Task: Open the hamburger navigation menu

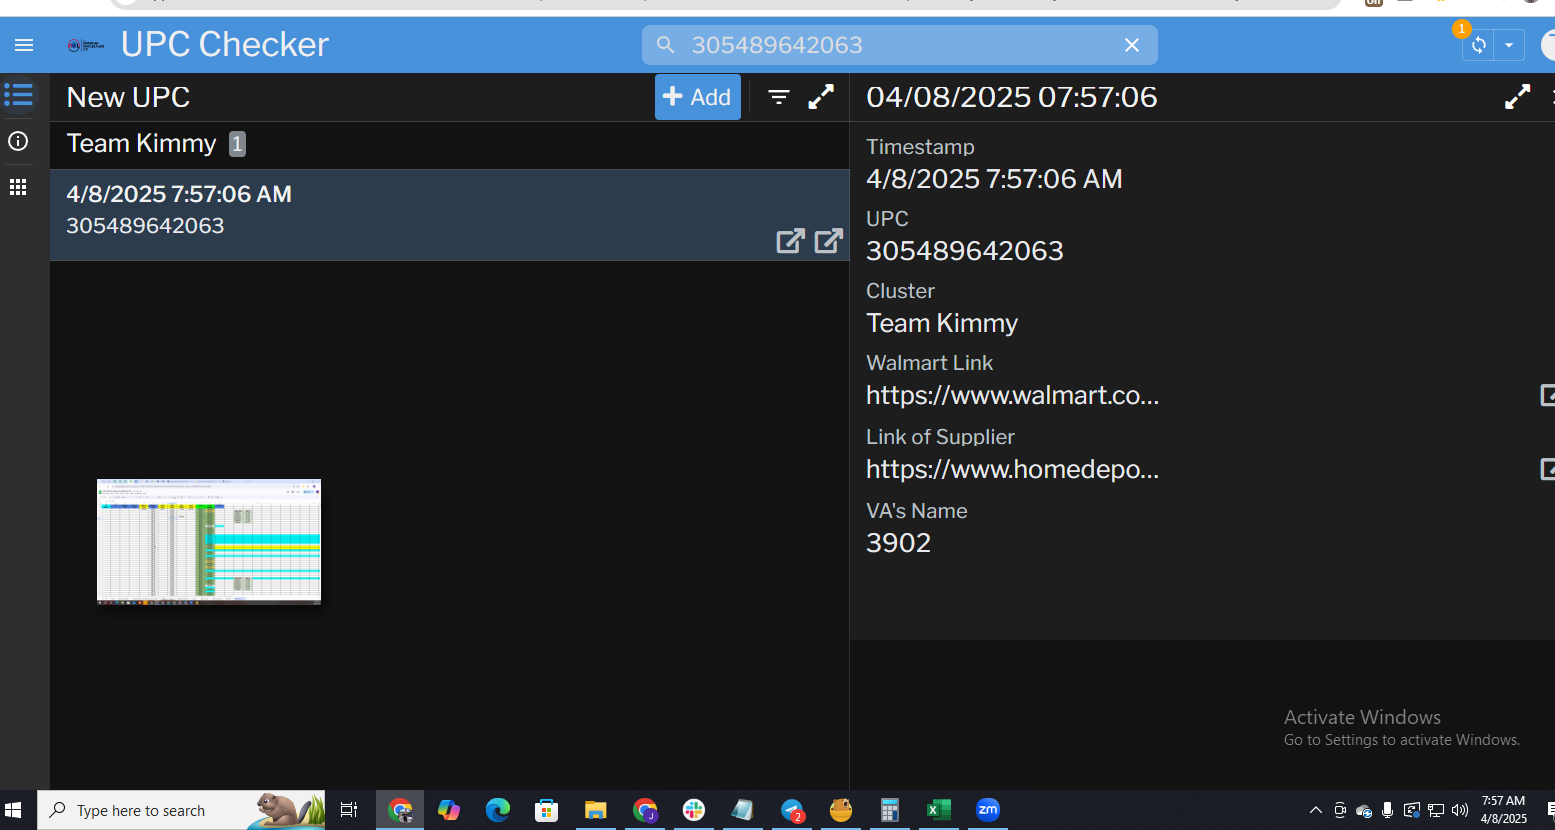Action: (x=24, y=45)
